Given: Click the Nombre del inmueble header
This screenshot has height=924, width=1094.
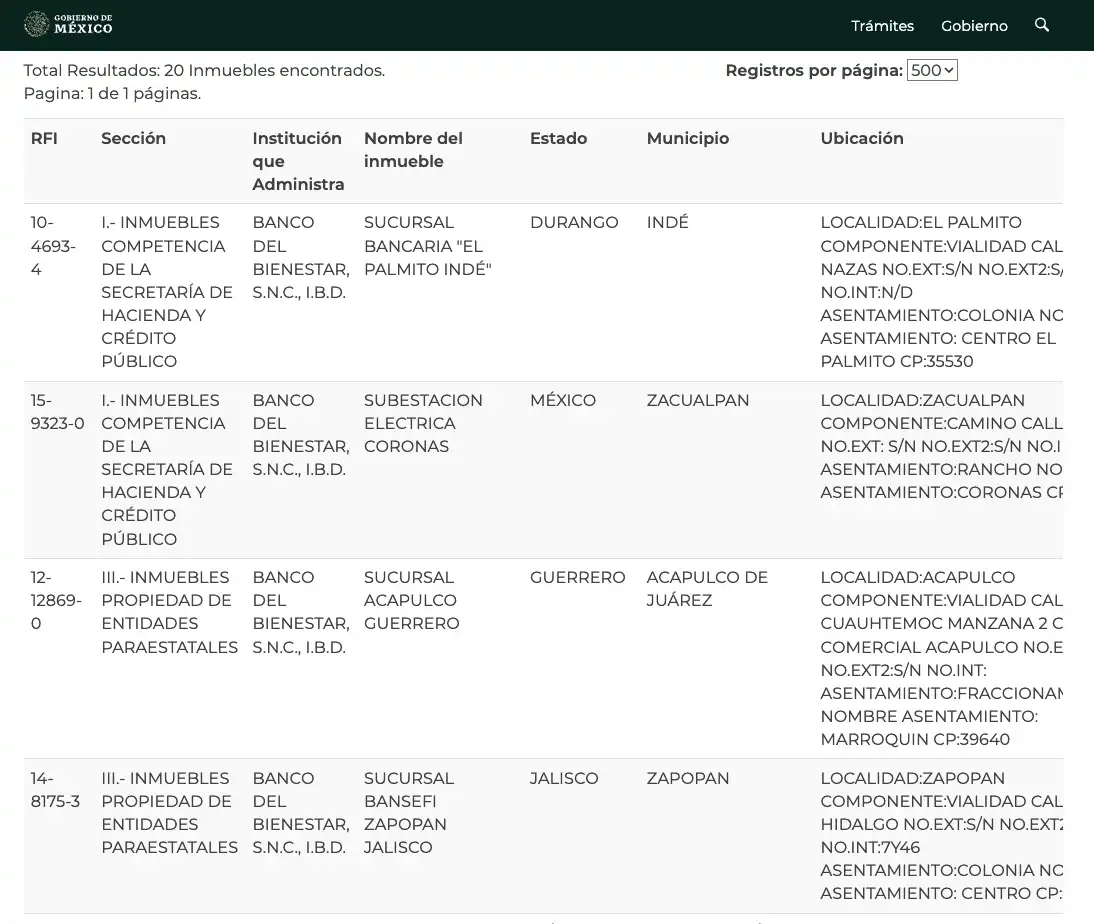Looking at the screenshot, I should [x=413, y=150].
